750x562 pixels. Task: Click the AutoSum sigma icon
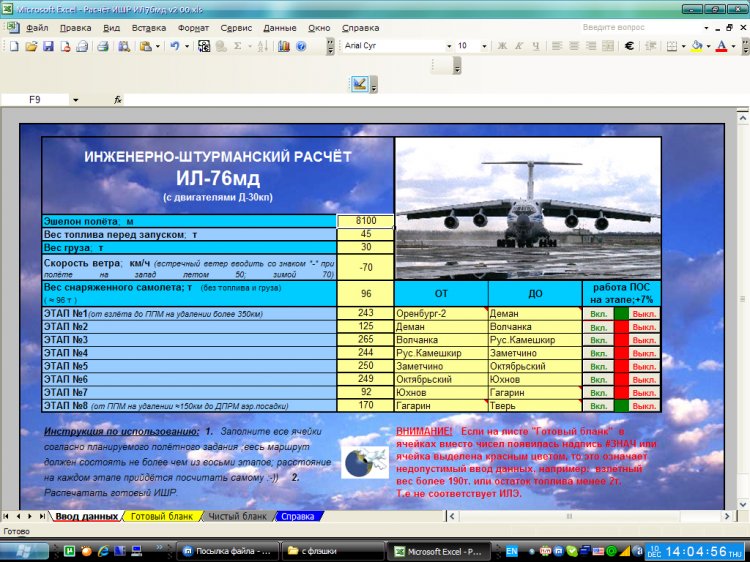237,46
